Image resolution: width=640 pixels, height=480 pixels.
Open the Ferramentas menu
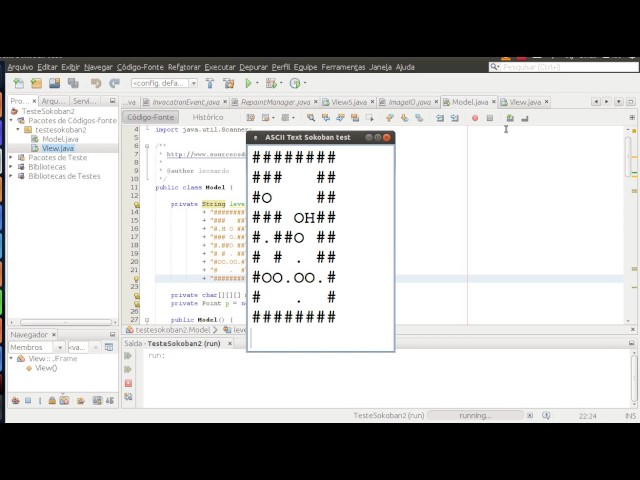[x=343, y=67]
